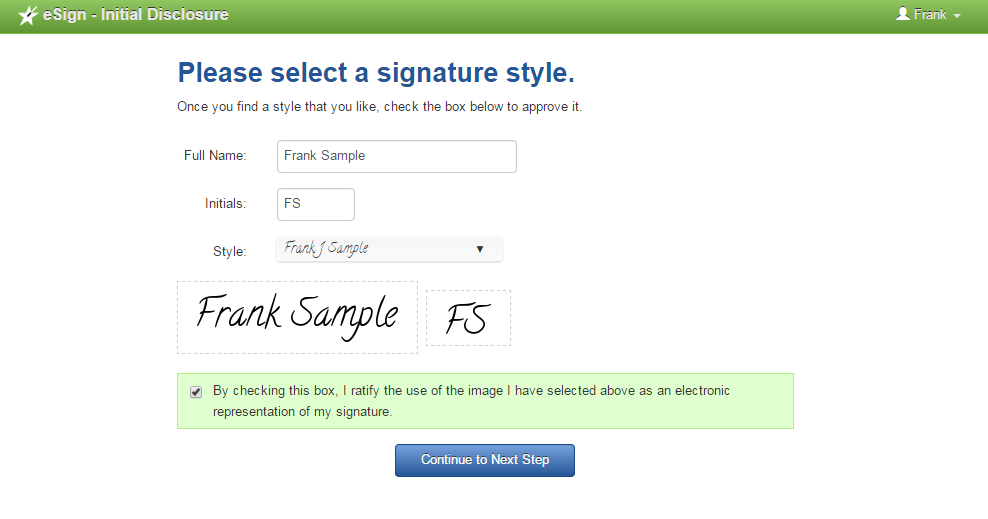Open the Style signature font dropdown

tap(389, 249)
